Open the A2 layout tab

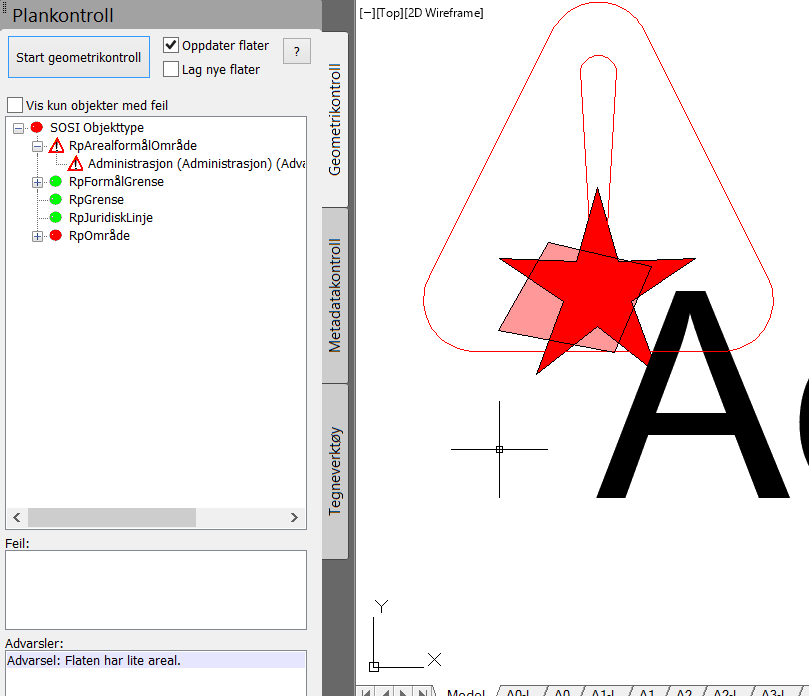tap(684, 692)
